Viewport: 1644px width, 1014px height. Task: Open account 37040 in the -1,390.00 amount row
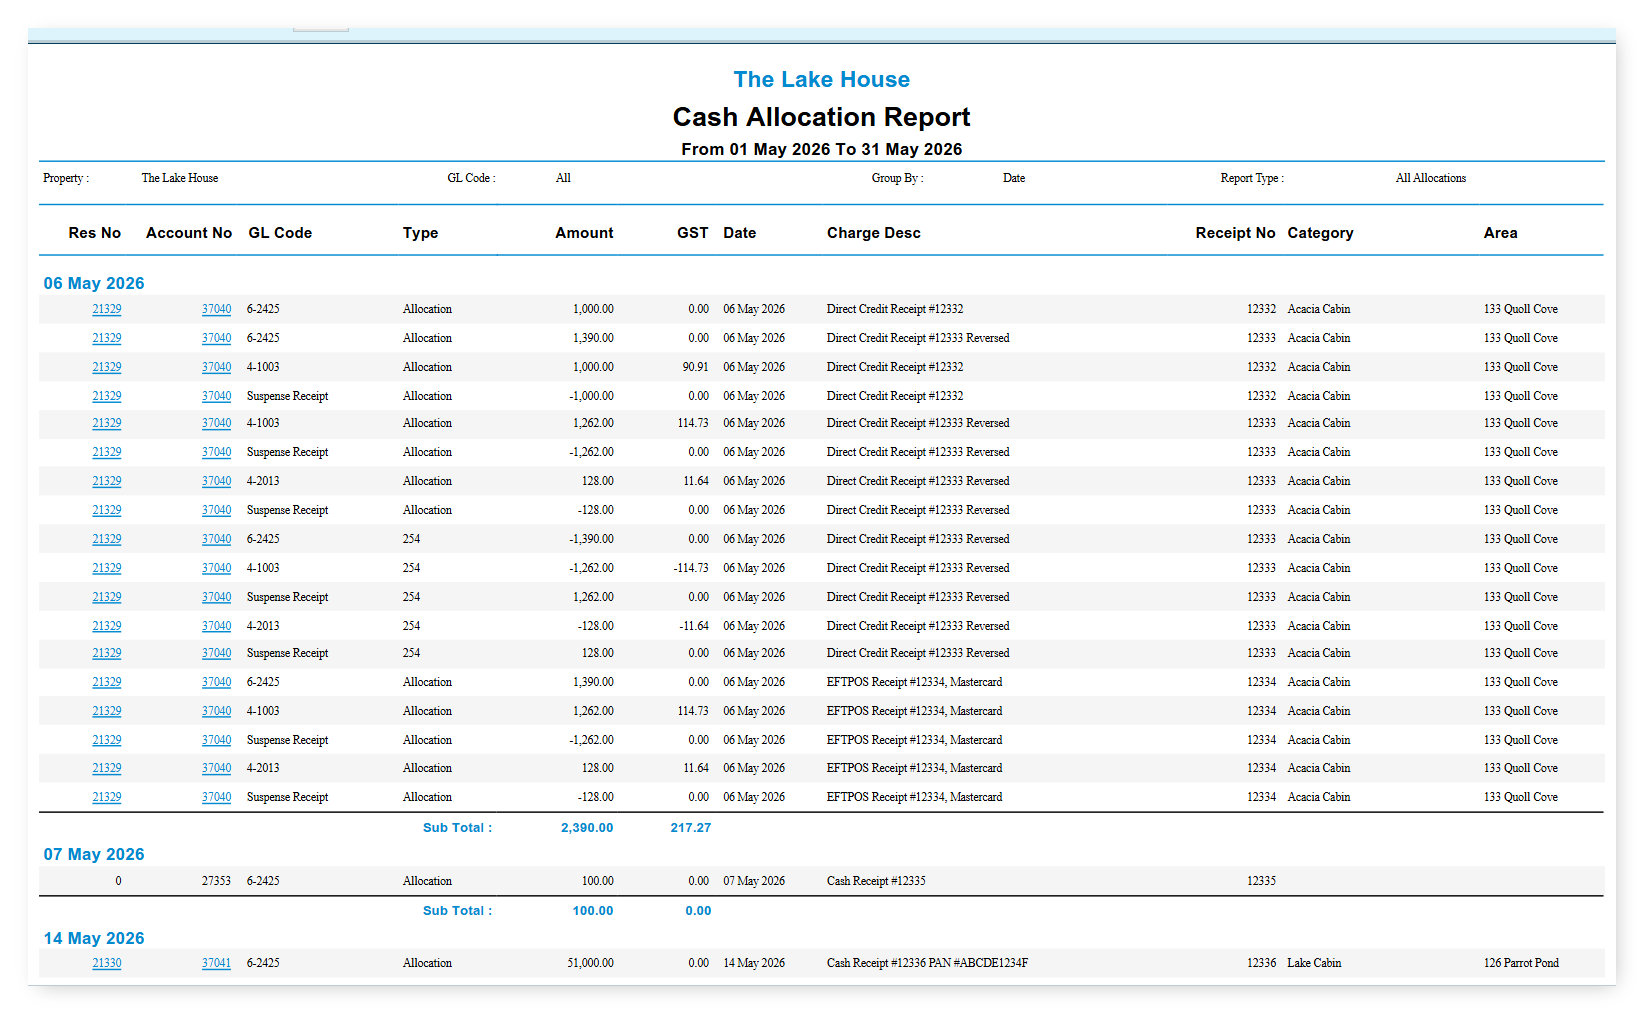coord(216,539)
